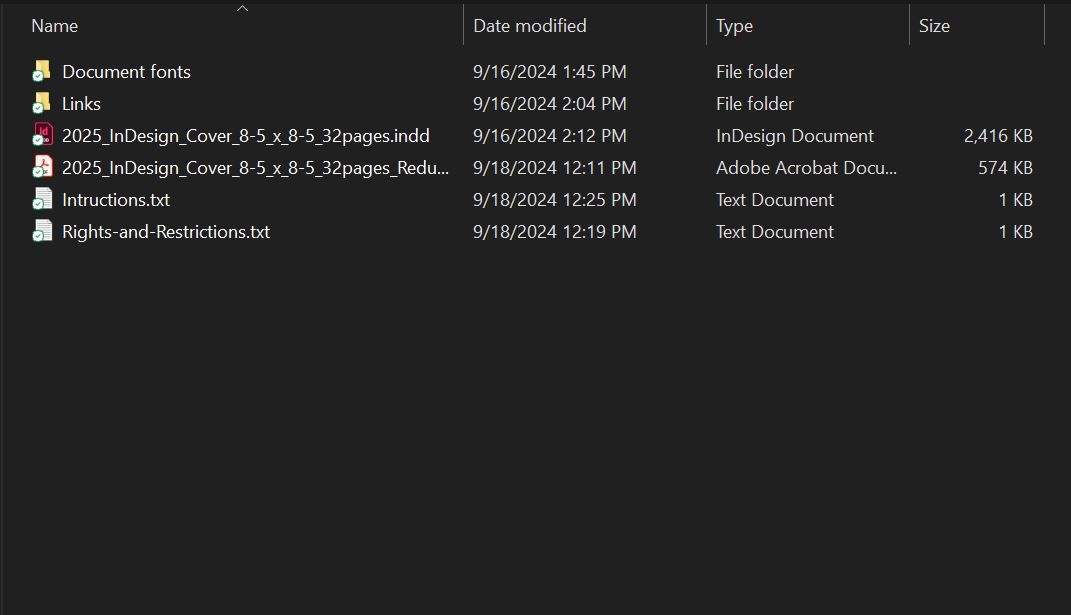Viewport: 1071px width, 615px height.
Task: Select the file name 'Document fonts'
Action: (126, 72)
